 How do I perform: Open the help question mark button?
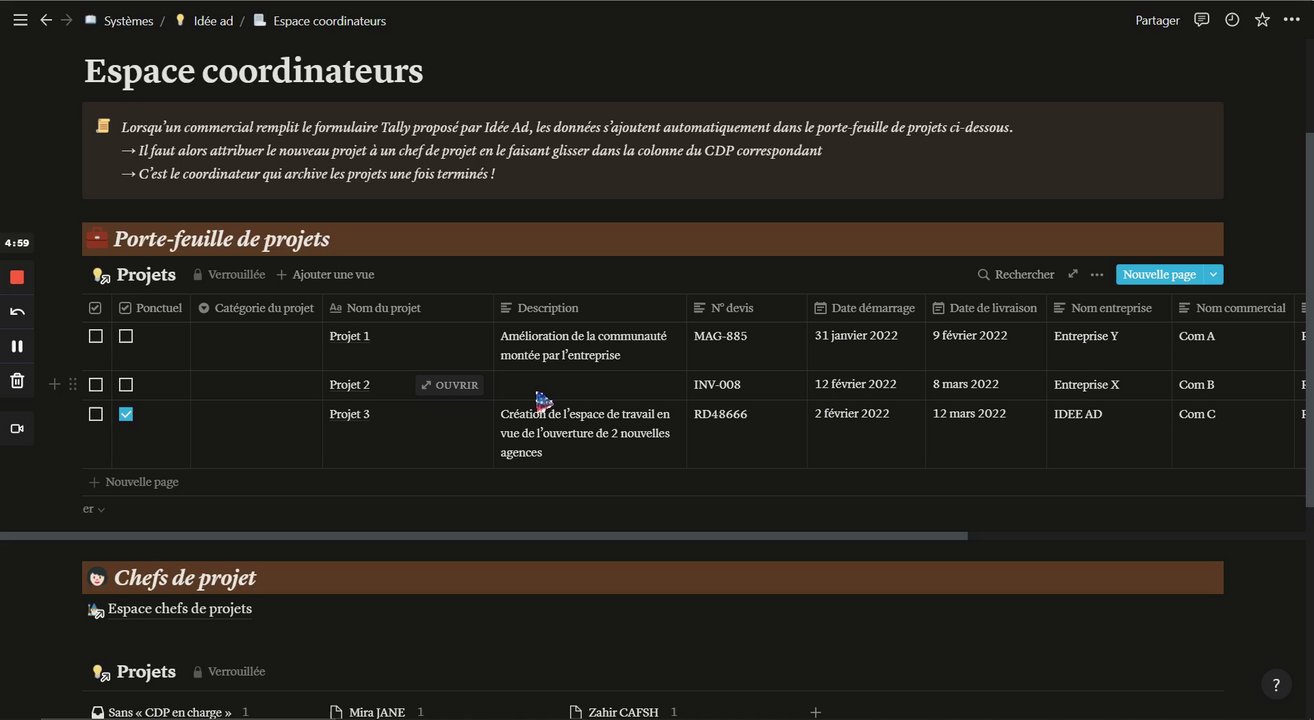(x=1275, y=685)
